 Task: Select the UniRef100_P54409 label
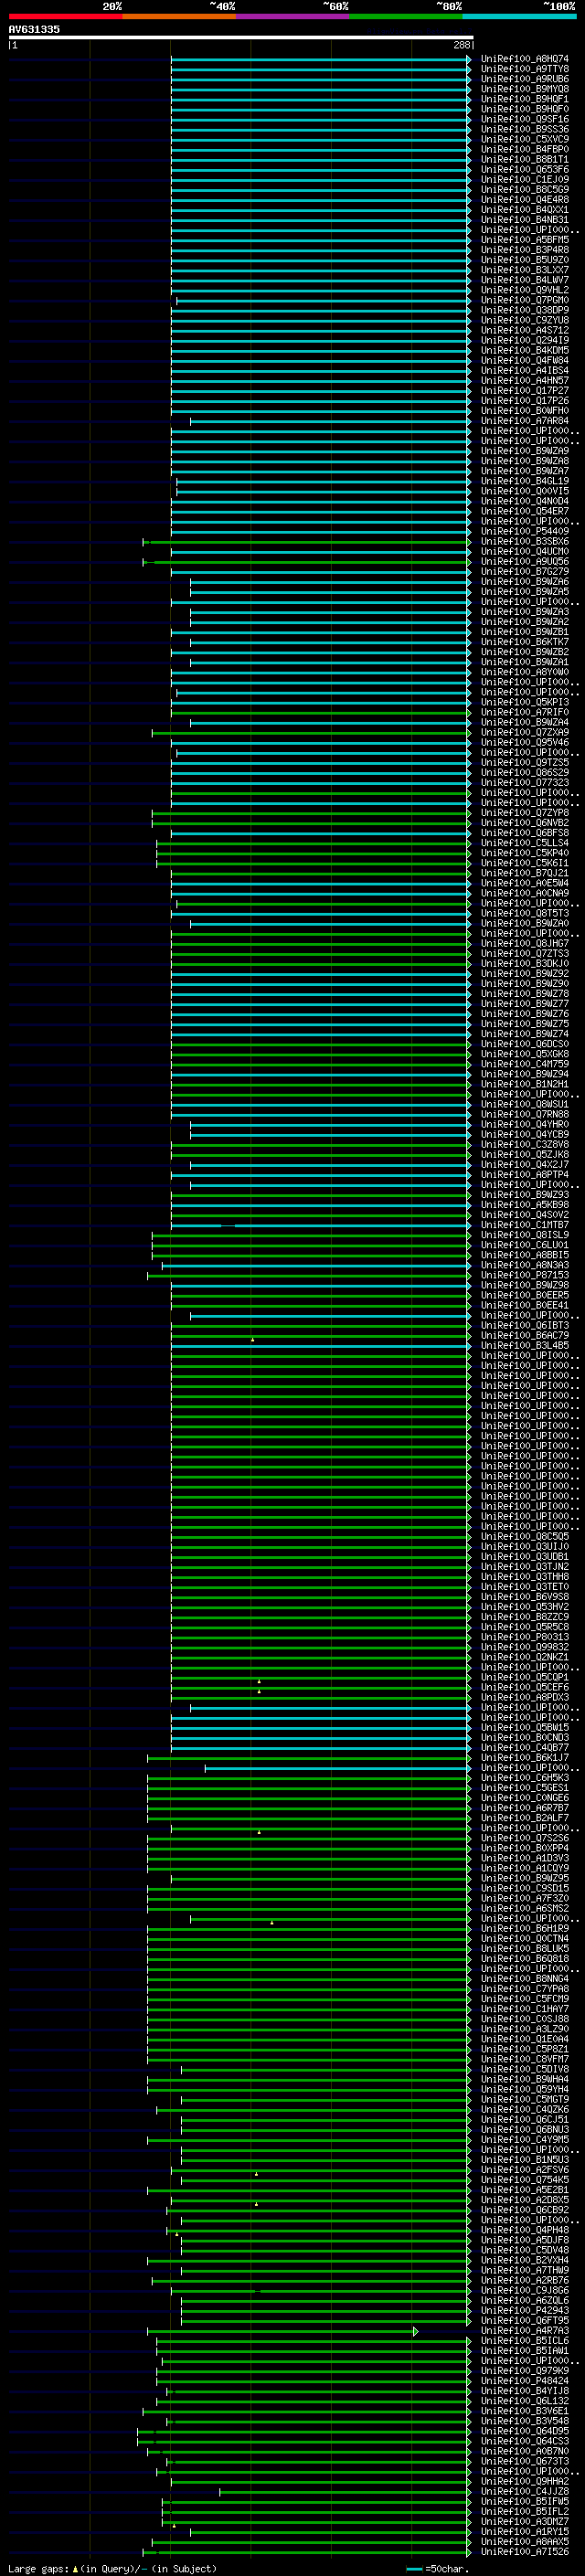[x=525, y=531]
